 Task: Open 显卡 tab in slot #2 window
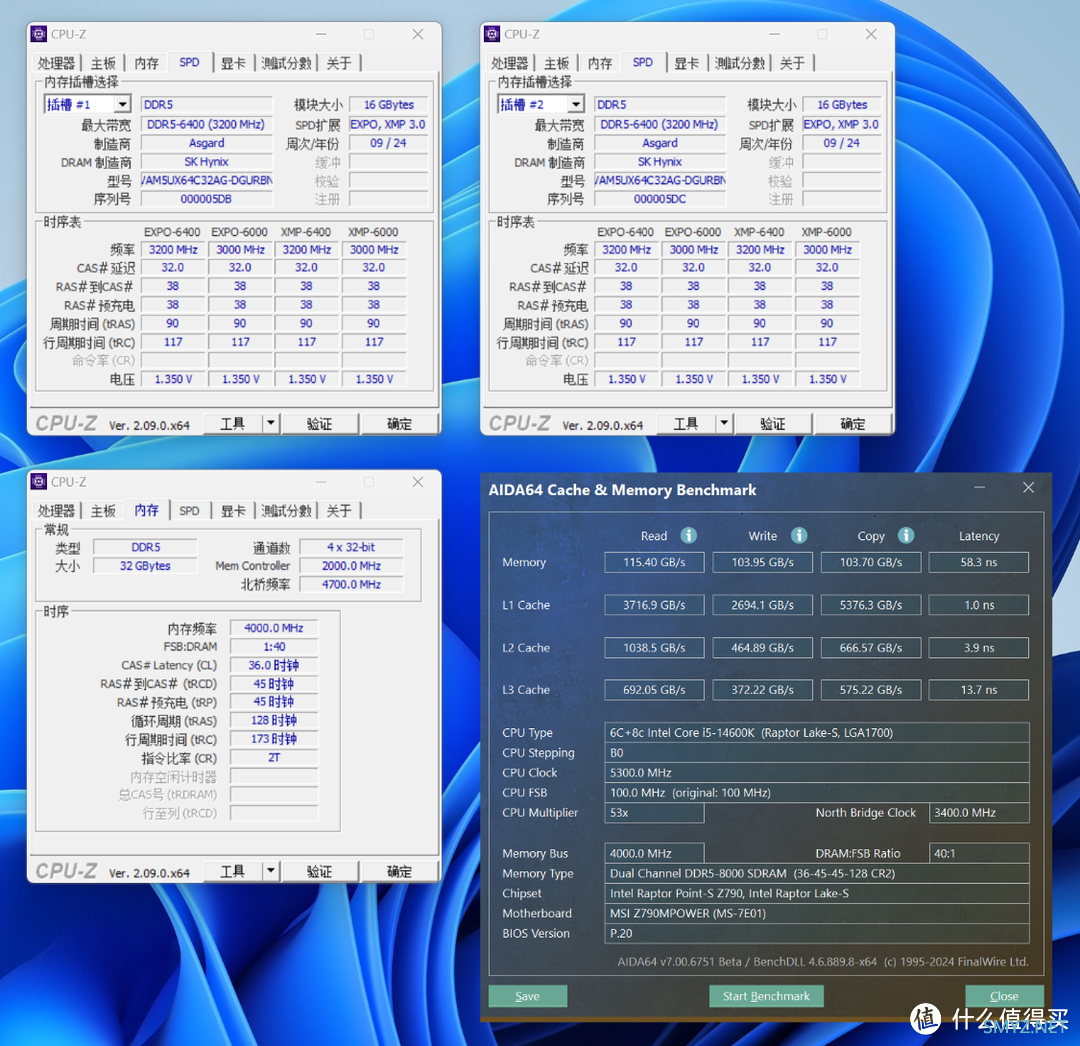pos(687,63)
